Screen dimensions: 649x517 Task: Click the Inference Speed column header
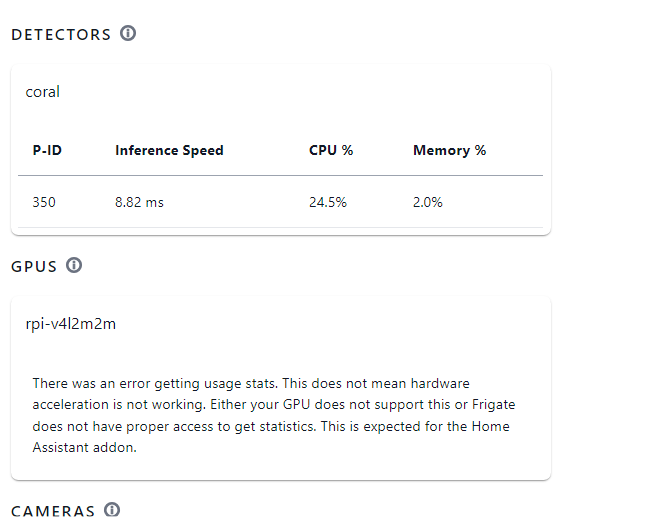coord(169,150)
